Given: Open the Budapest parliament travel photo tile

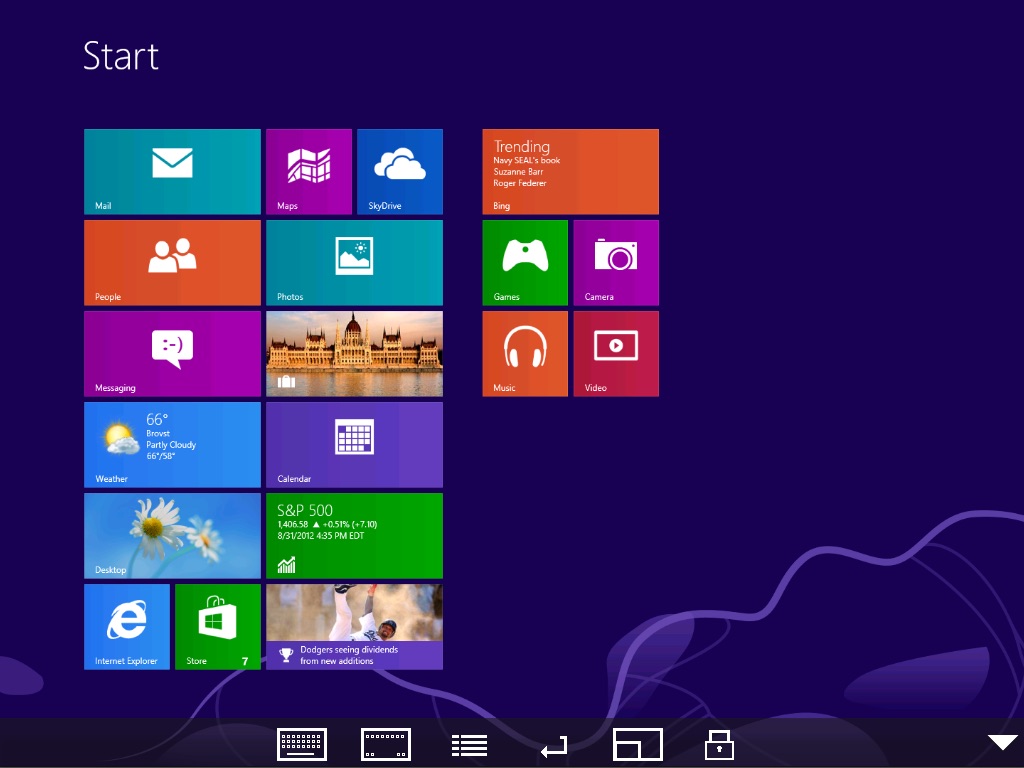Looking at the screenshot, I should pos(355,353).
